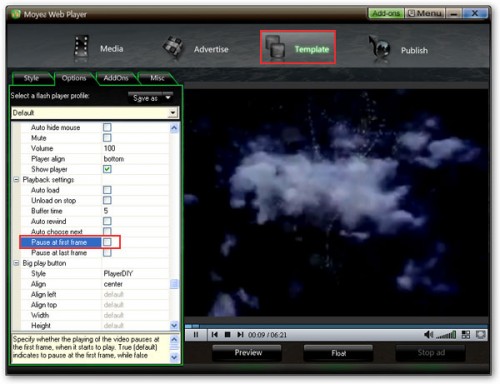Select the Width property row
Image resolution: width=500 pixels, height=384 pixels.
95,315
